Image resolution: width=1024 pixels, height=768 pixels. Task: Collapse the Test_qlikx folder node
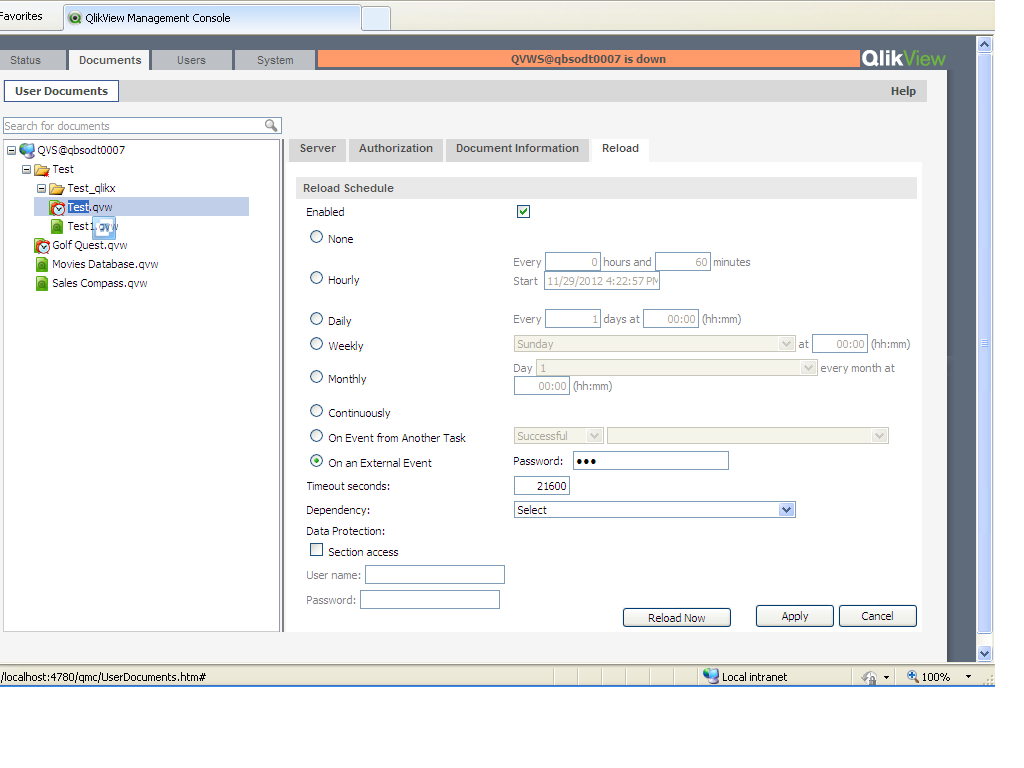[x=41, y=188]
